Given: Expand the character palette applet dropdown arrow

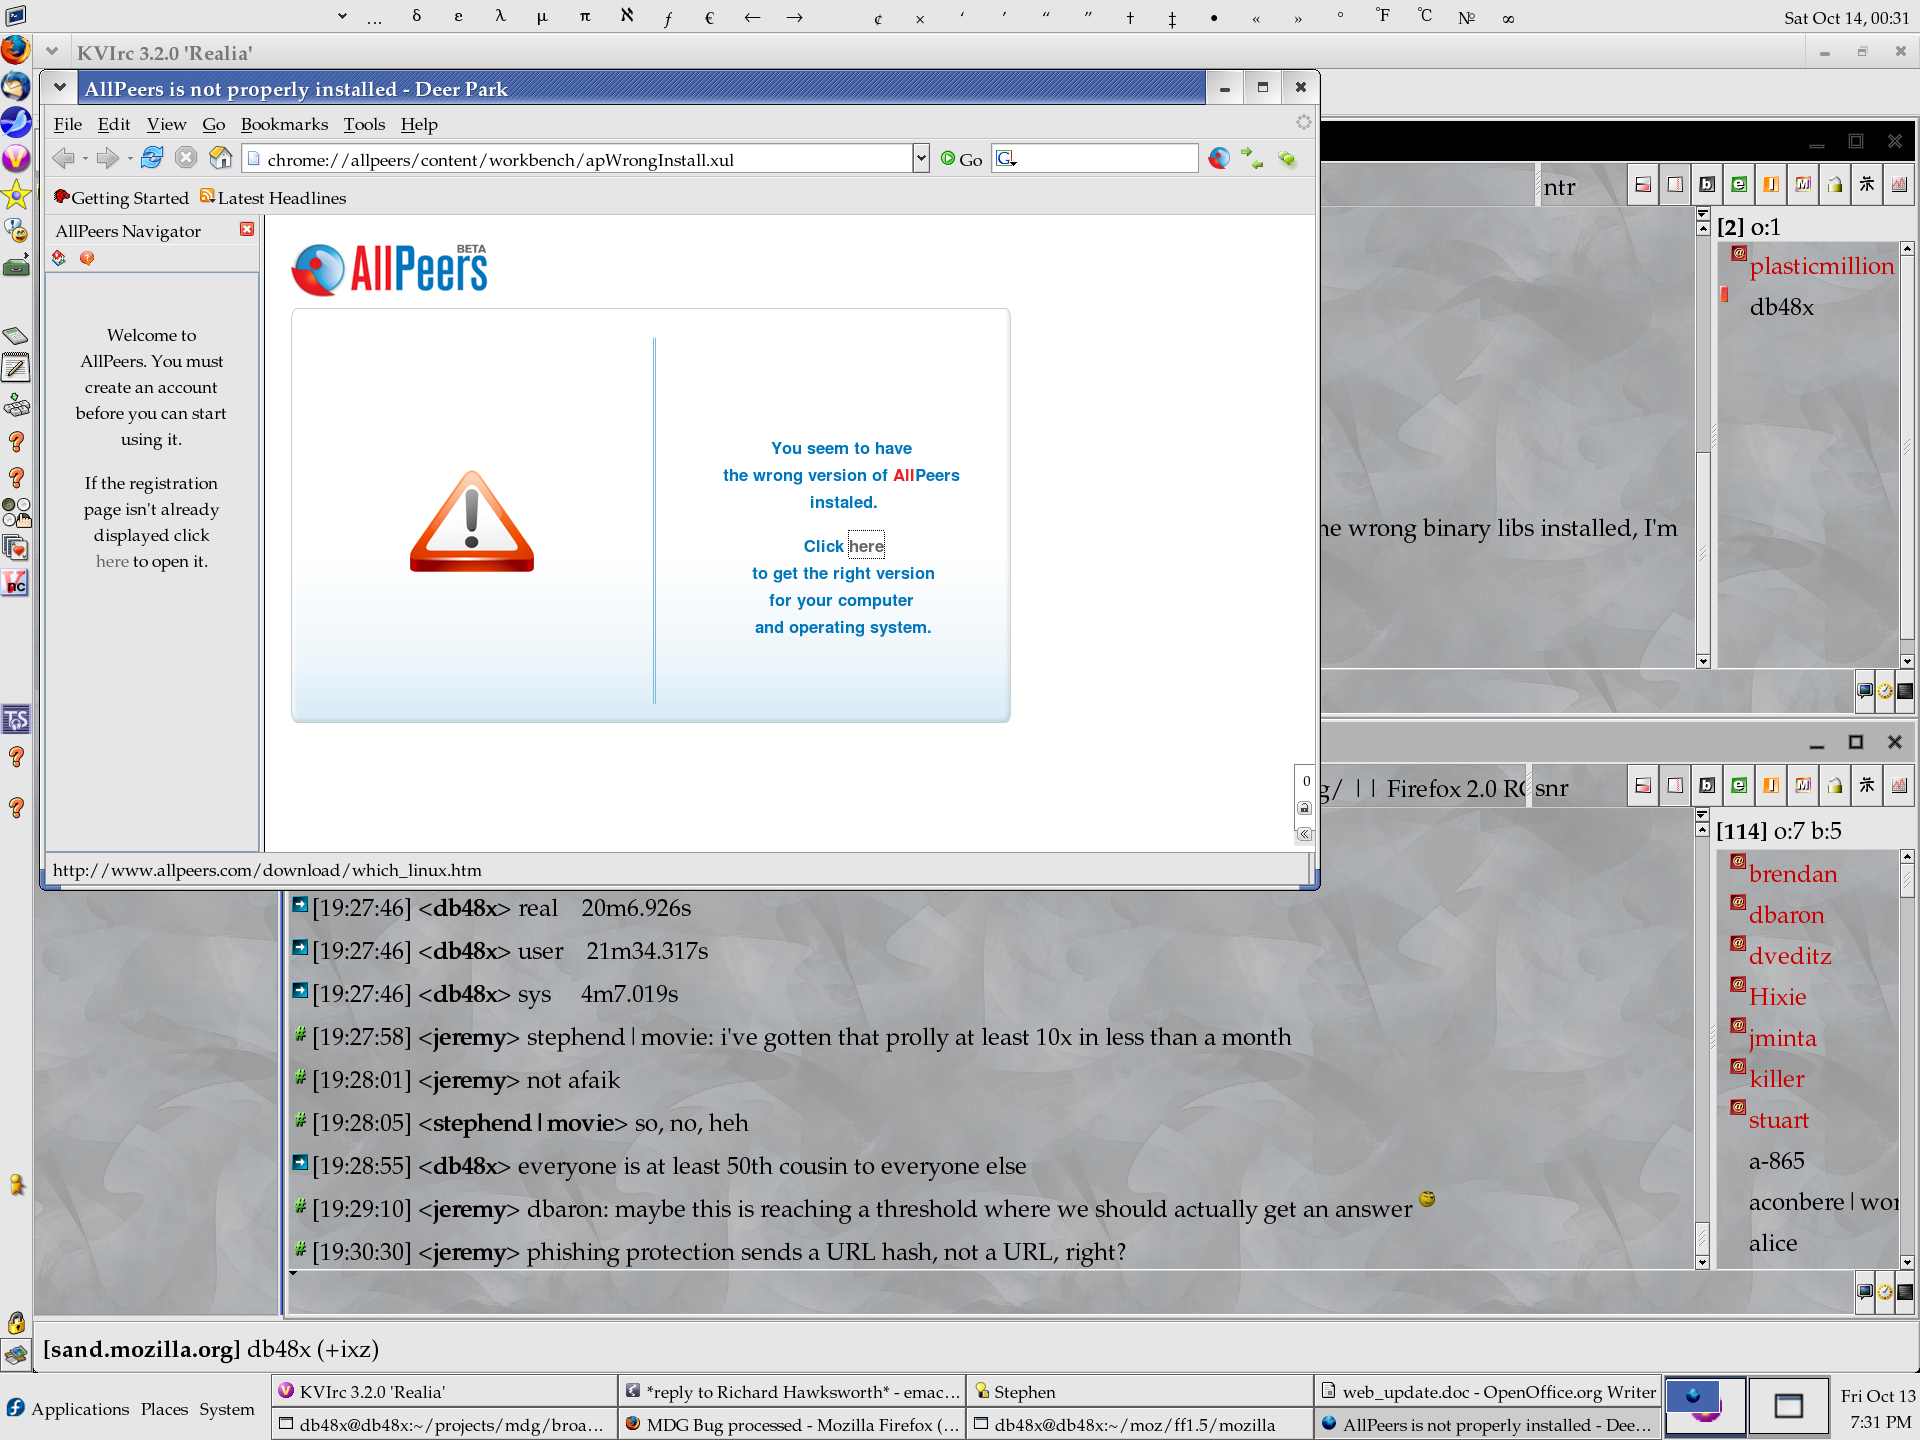Looking at the screenshot, I should 342,16.
